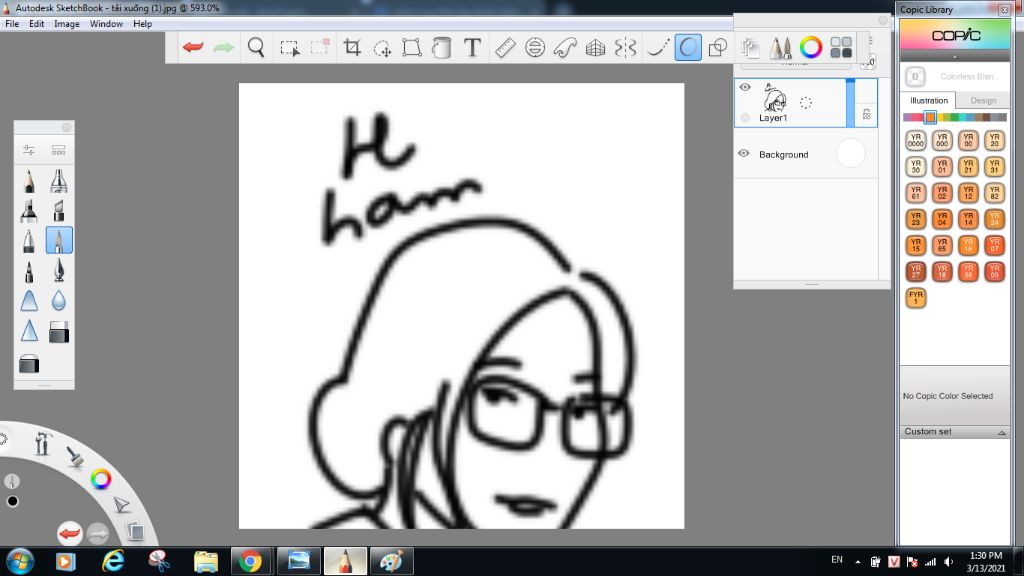Select the Text tool
The width and height of the screenshot is (1024, 576).
[472, 48]
